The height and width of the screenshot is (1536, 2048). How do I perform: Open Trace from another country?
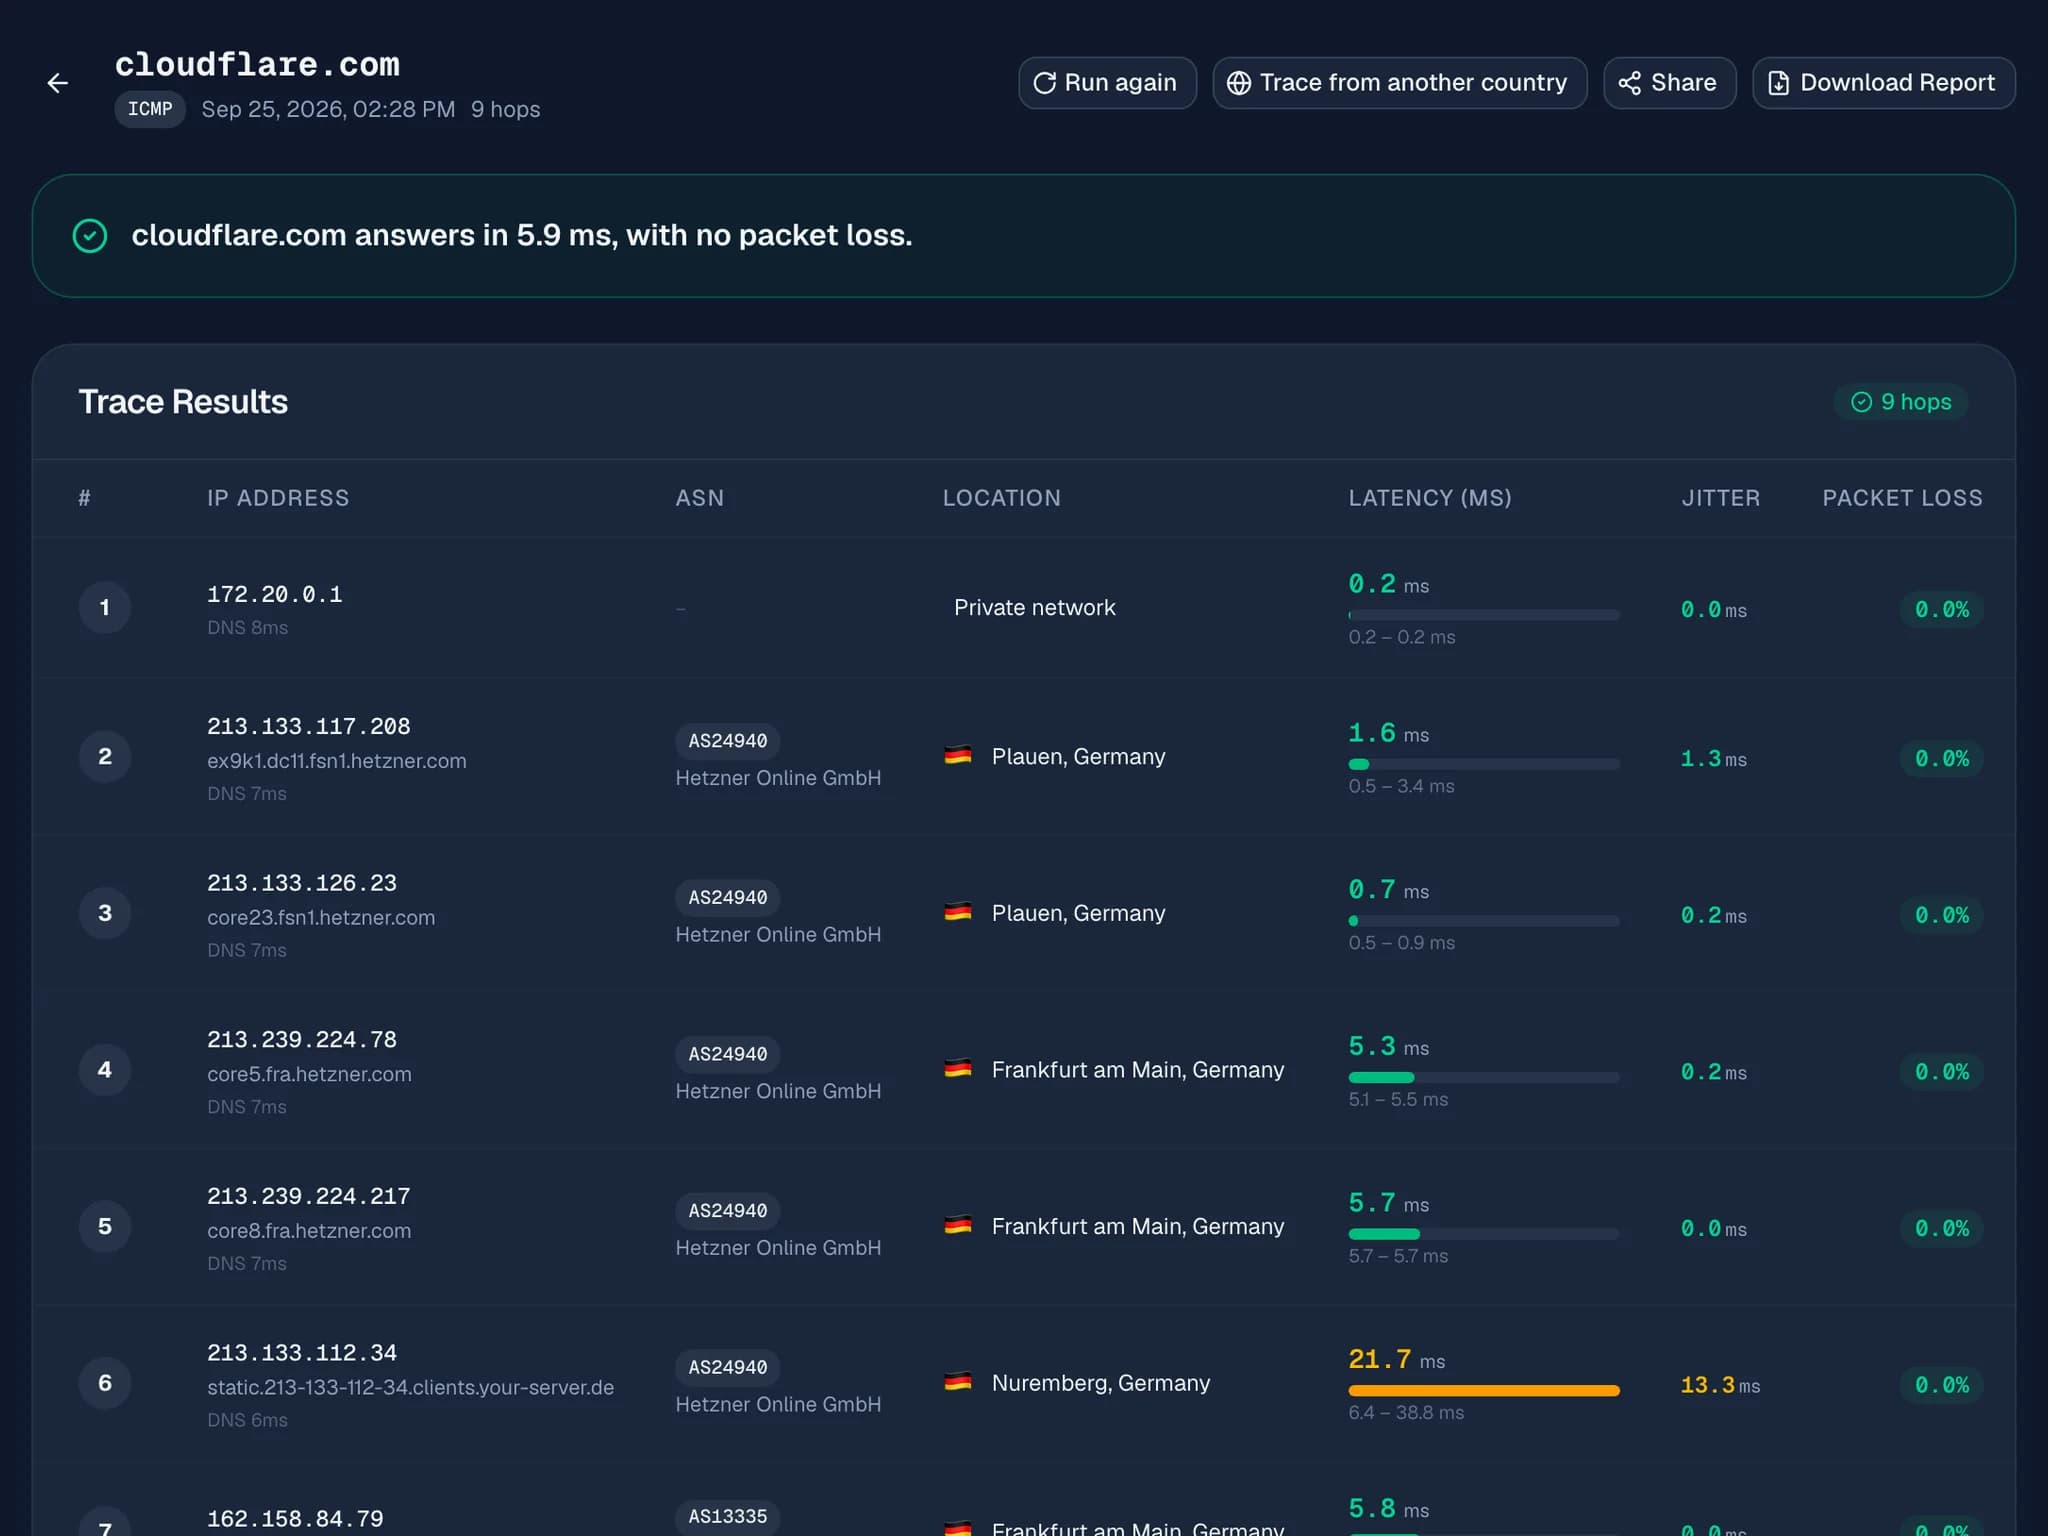click(1399, 83)
